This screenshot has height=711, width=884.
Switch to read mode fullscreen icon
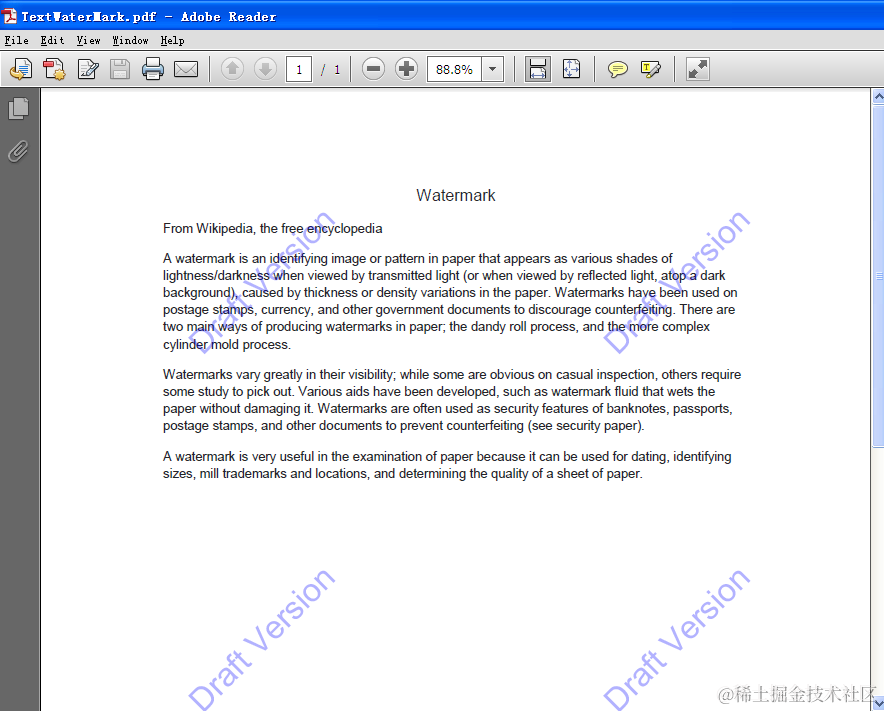click(697, 69)
